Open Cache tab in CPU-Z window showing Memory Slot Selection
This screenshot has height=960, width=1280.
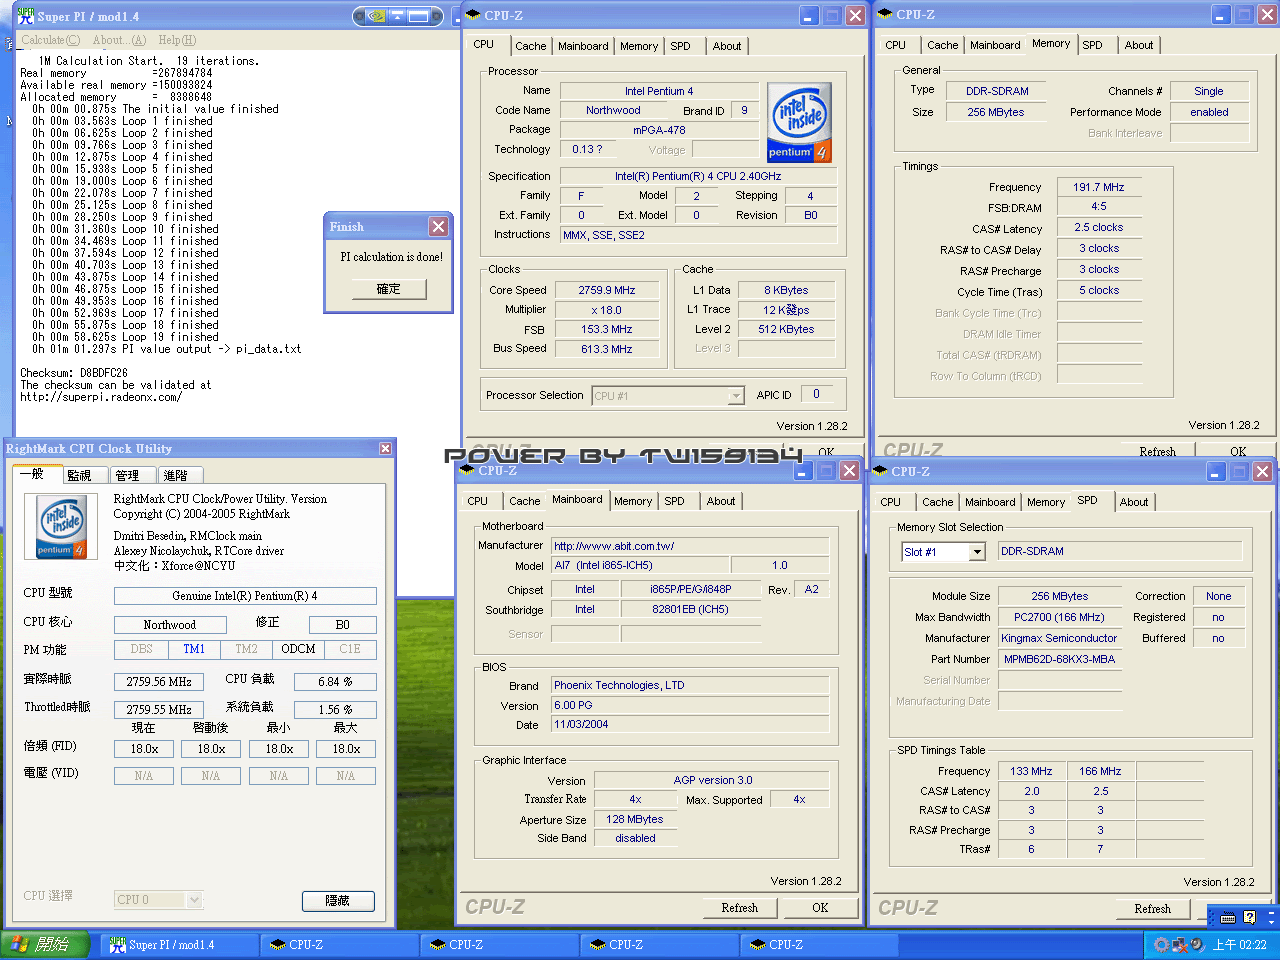point(938,502)
